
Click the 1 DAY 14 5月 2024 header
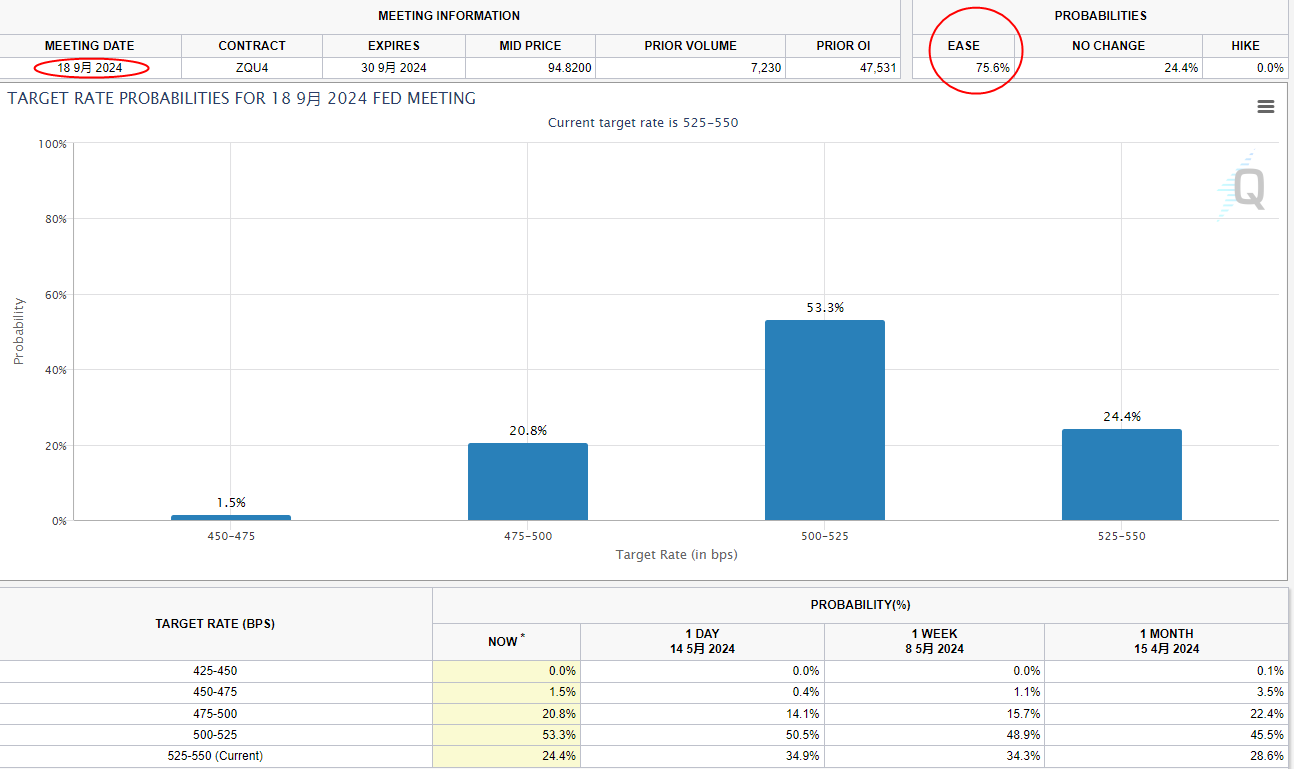(702, 641)
